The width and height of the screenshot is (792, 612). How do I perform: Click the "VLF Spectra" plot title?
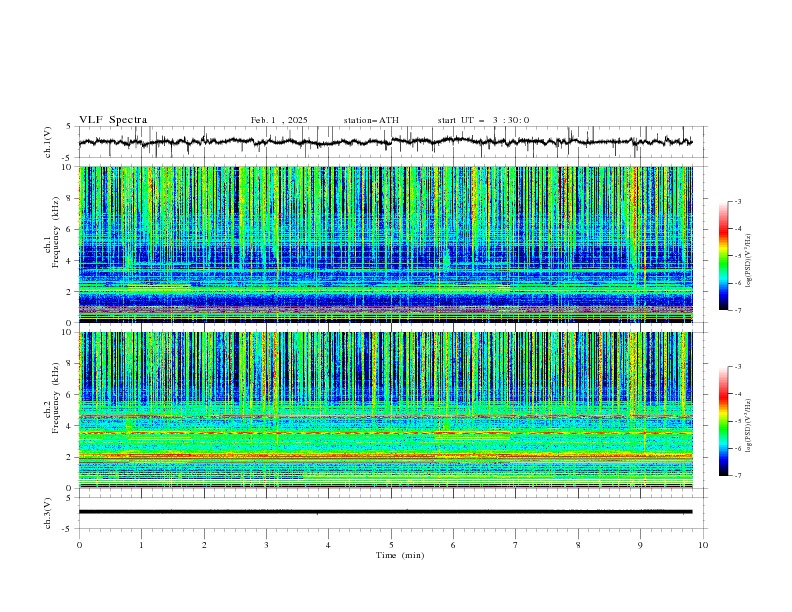click(113, 120)
